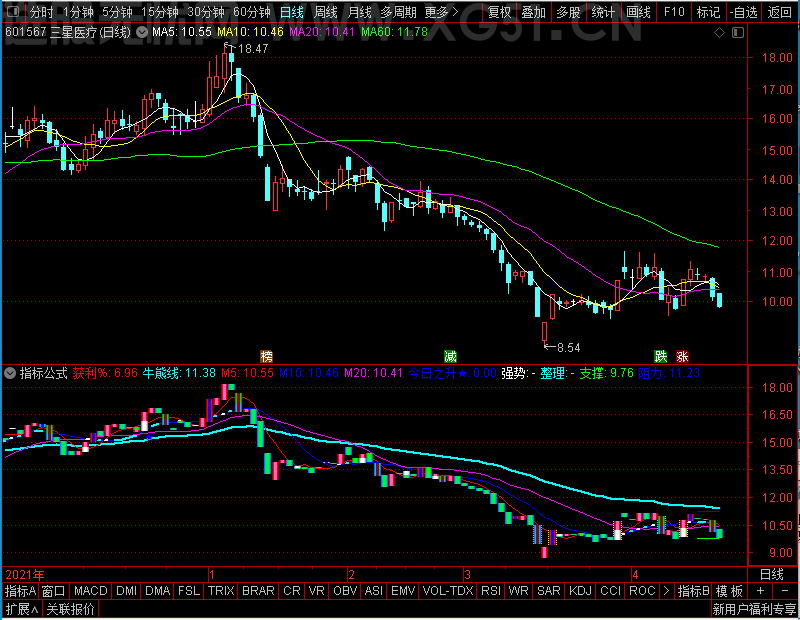Click the 复权 button

pyautogui.click(x=499, y=12)
